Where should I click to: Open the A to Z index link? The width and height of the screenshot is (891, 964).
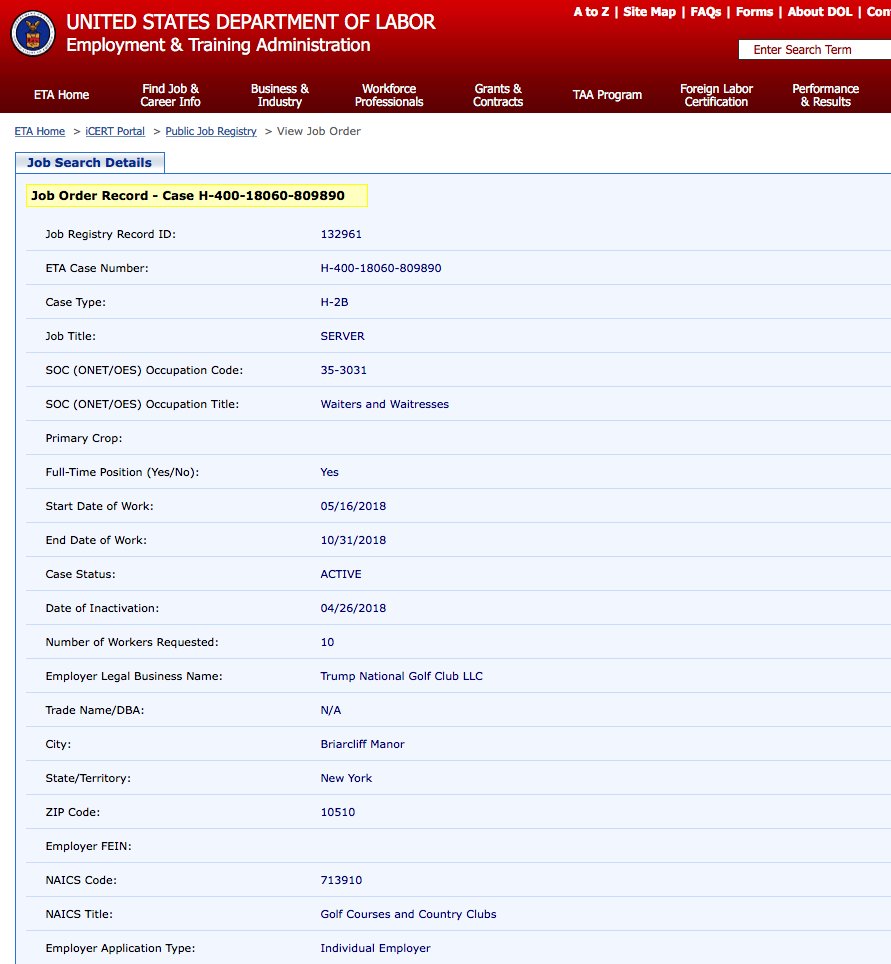coord(591,12)
